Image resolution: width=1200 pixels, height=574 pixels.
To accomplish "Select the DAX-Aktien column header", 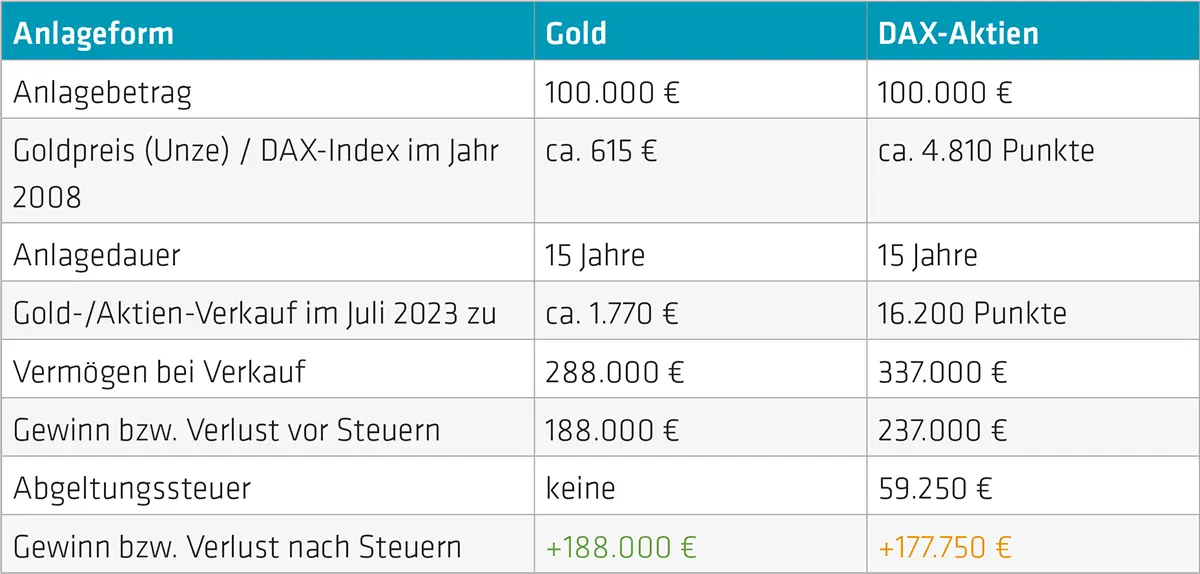I will point(958,33).
